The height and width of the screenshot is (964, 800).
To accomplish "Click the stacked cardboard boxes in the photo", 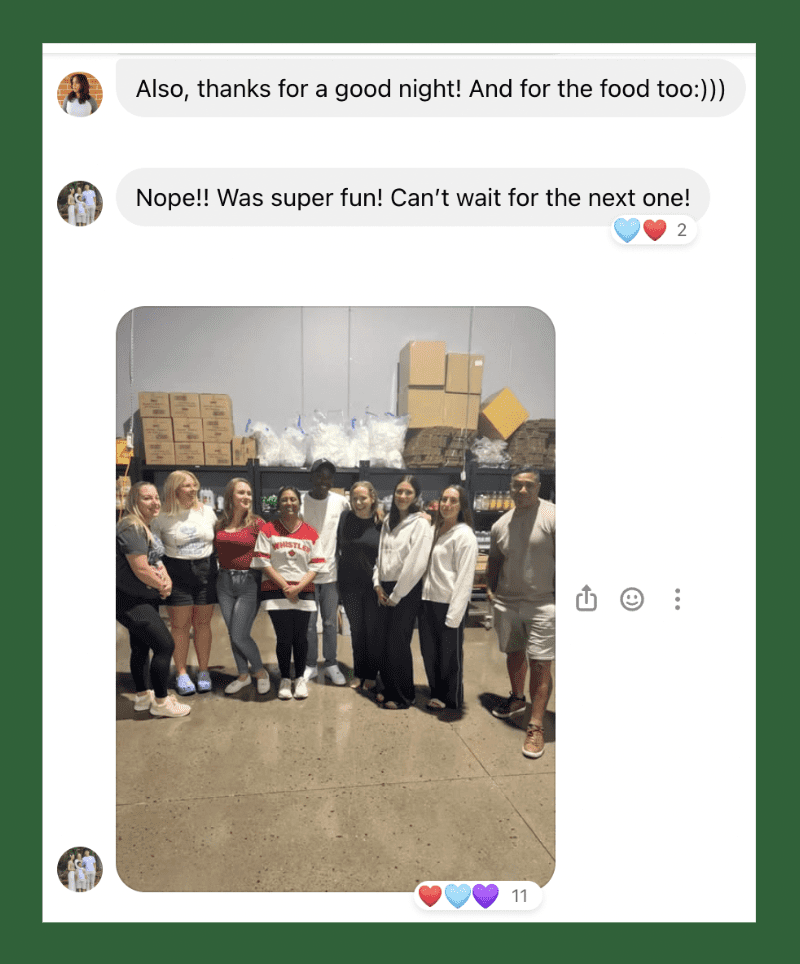I will tap(184, 429).
